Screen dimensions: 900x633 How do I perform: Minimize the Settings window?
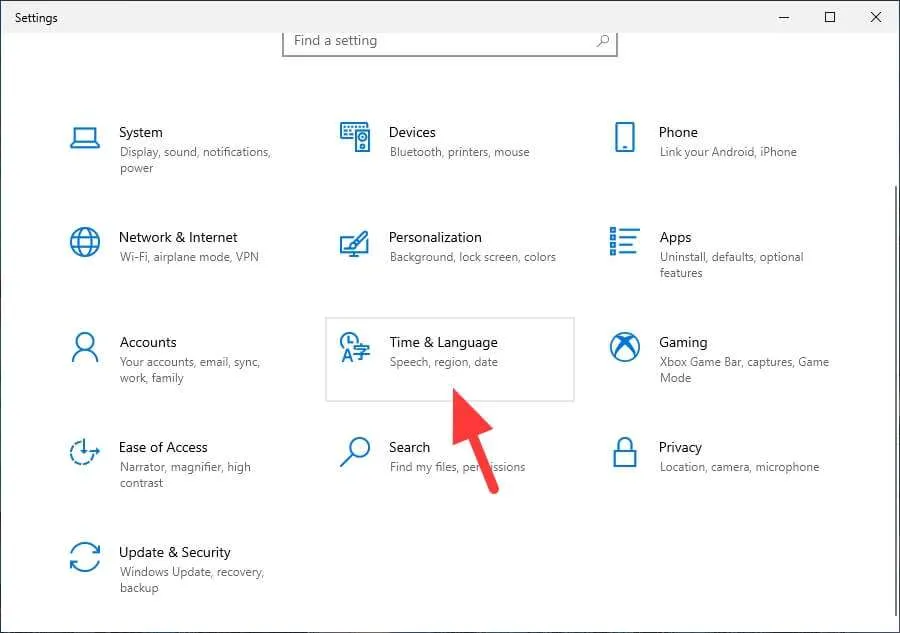[x=783, y=17]
